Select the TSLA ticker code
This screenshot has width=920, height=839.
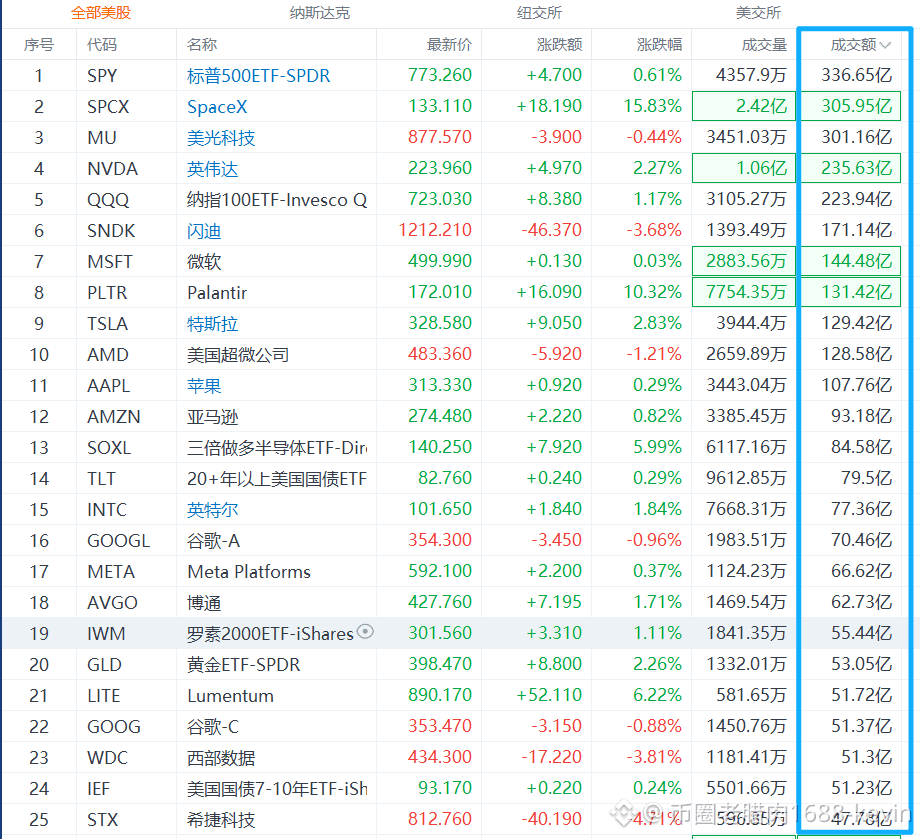pos(107,324)
